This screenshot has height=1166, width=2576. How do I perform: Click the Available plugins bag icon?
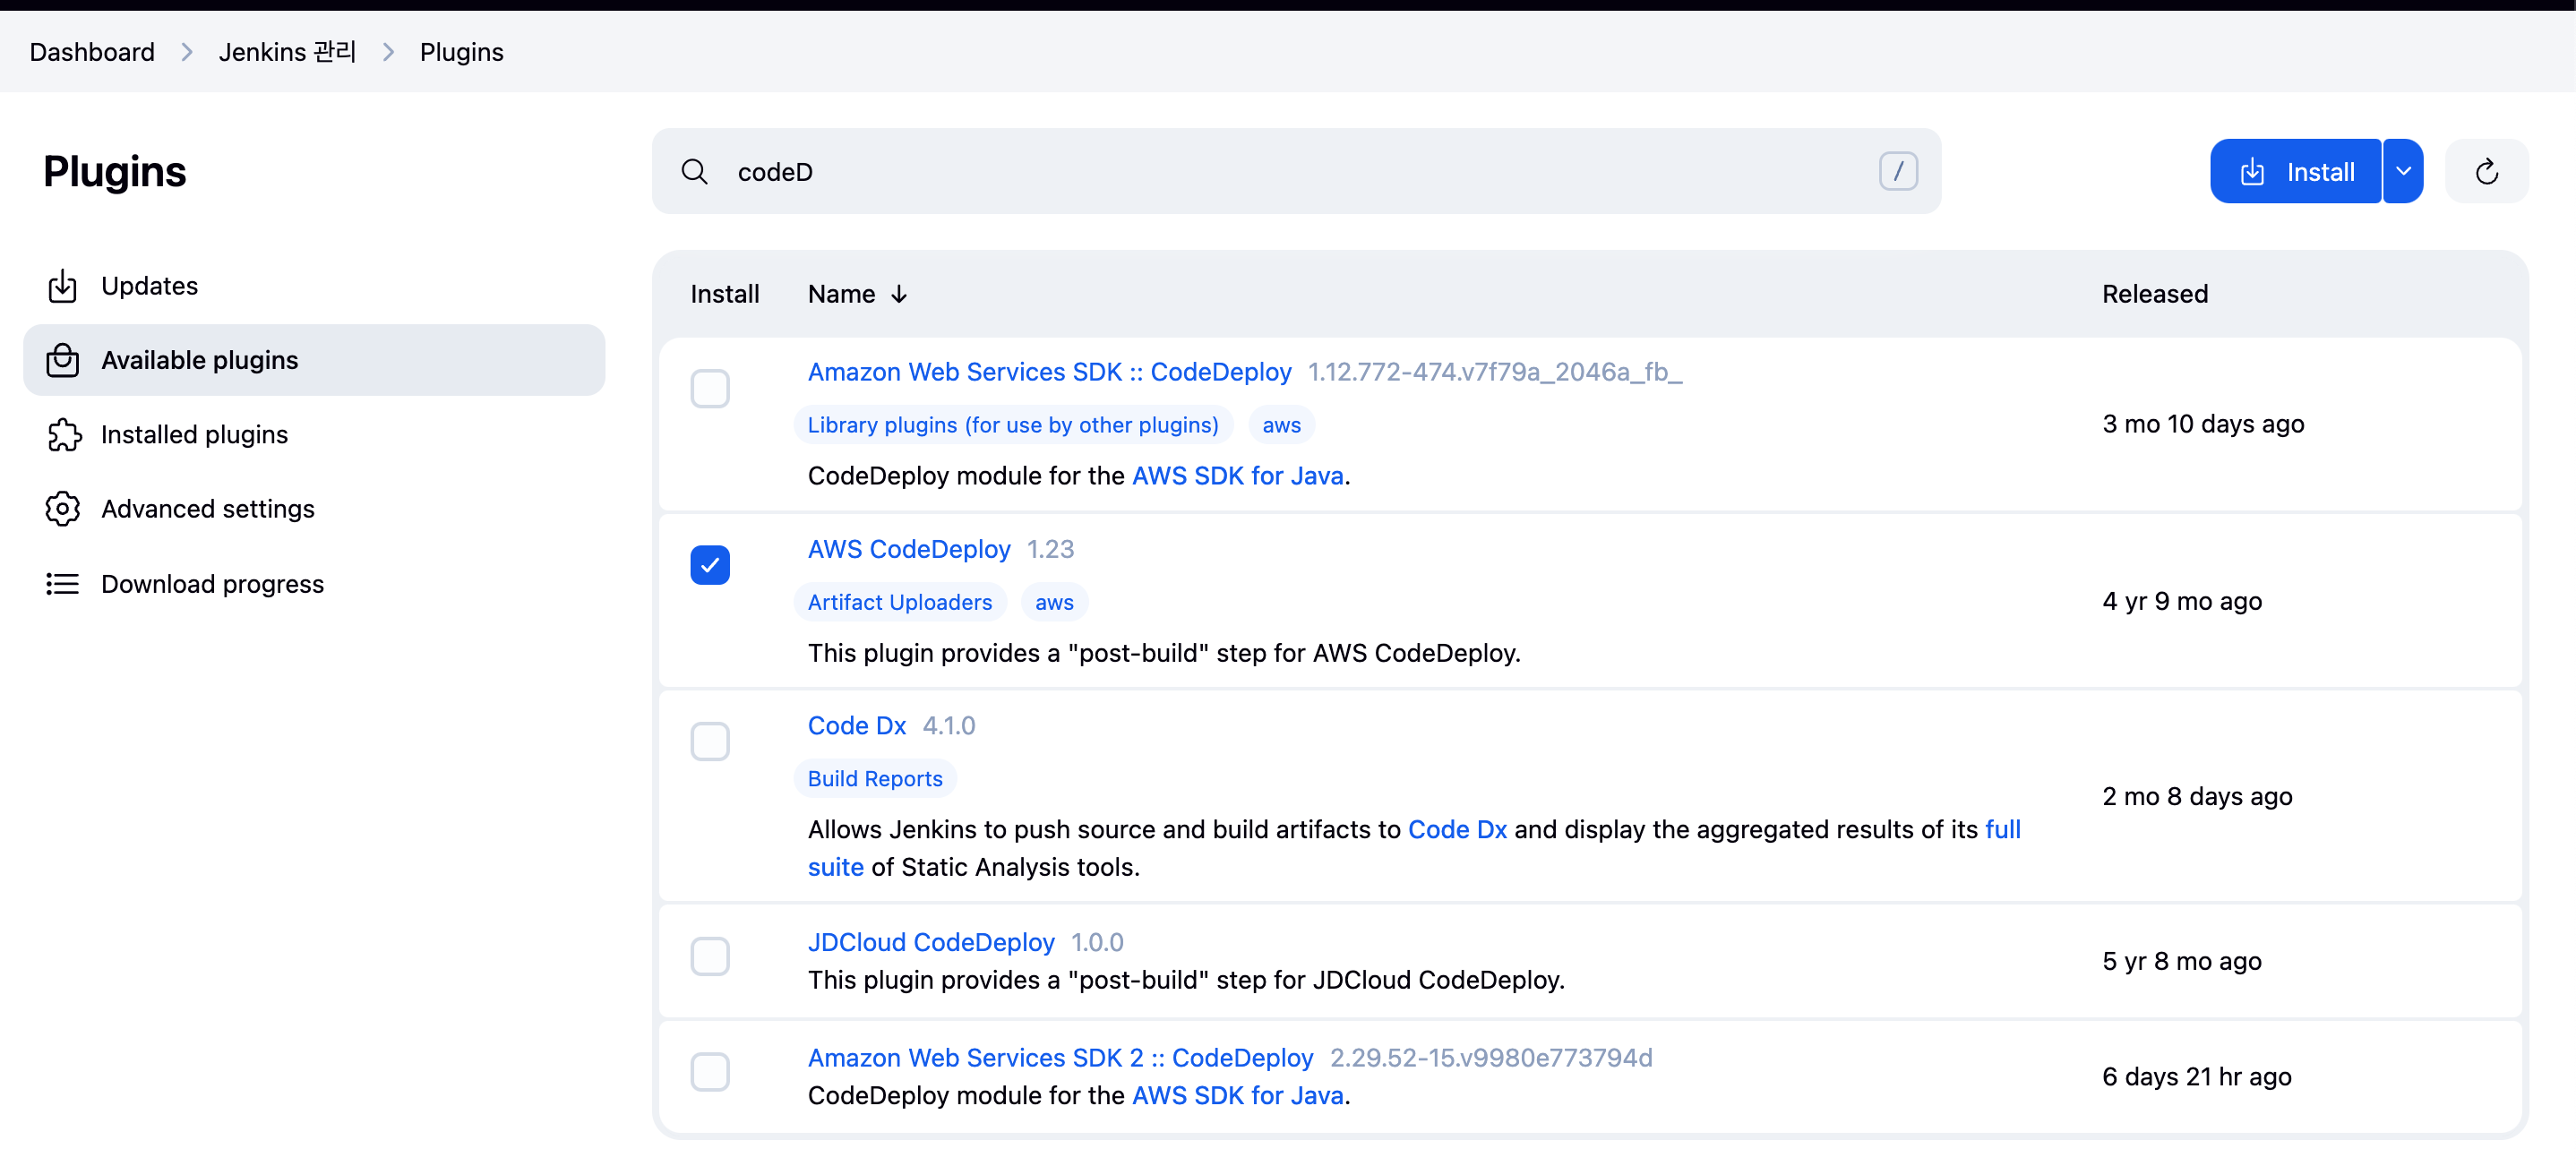point(62,360)
